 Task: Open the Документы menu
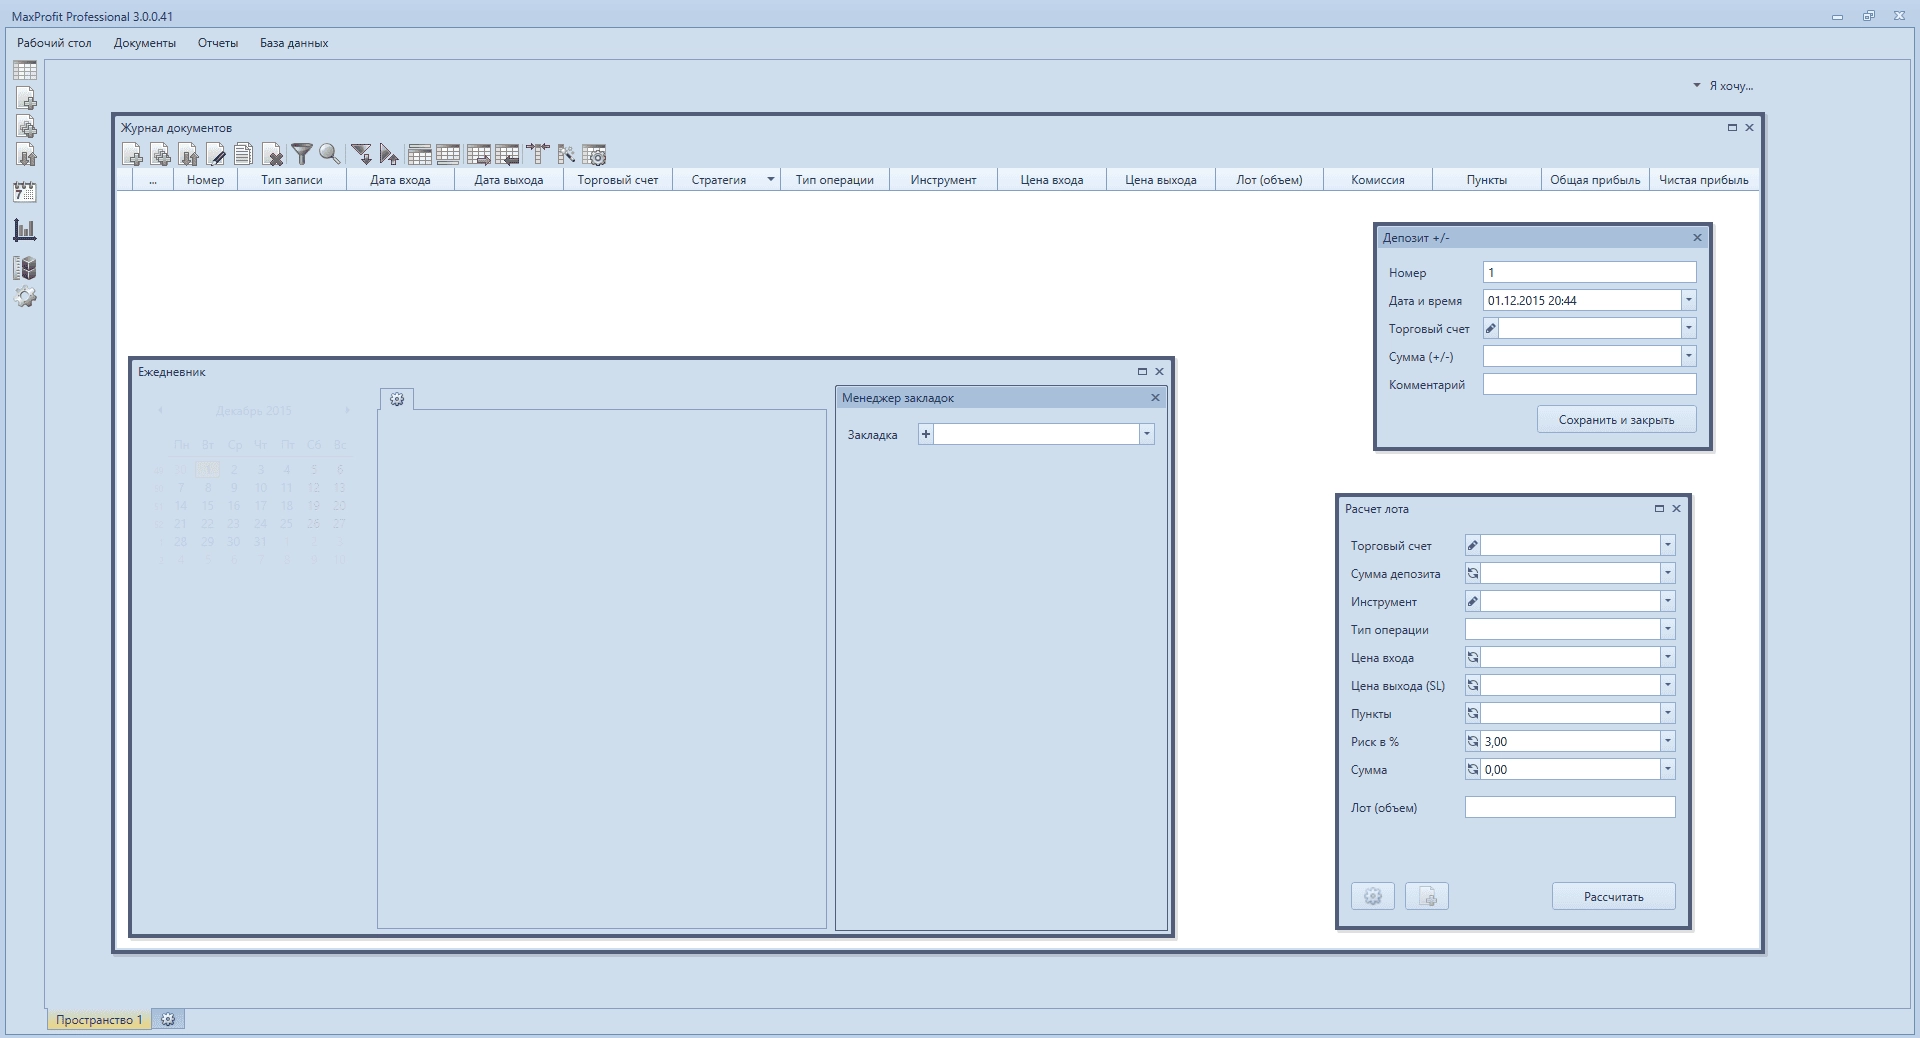[x=145, y=43]
